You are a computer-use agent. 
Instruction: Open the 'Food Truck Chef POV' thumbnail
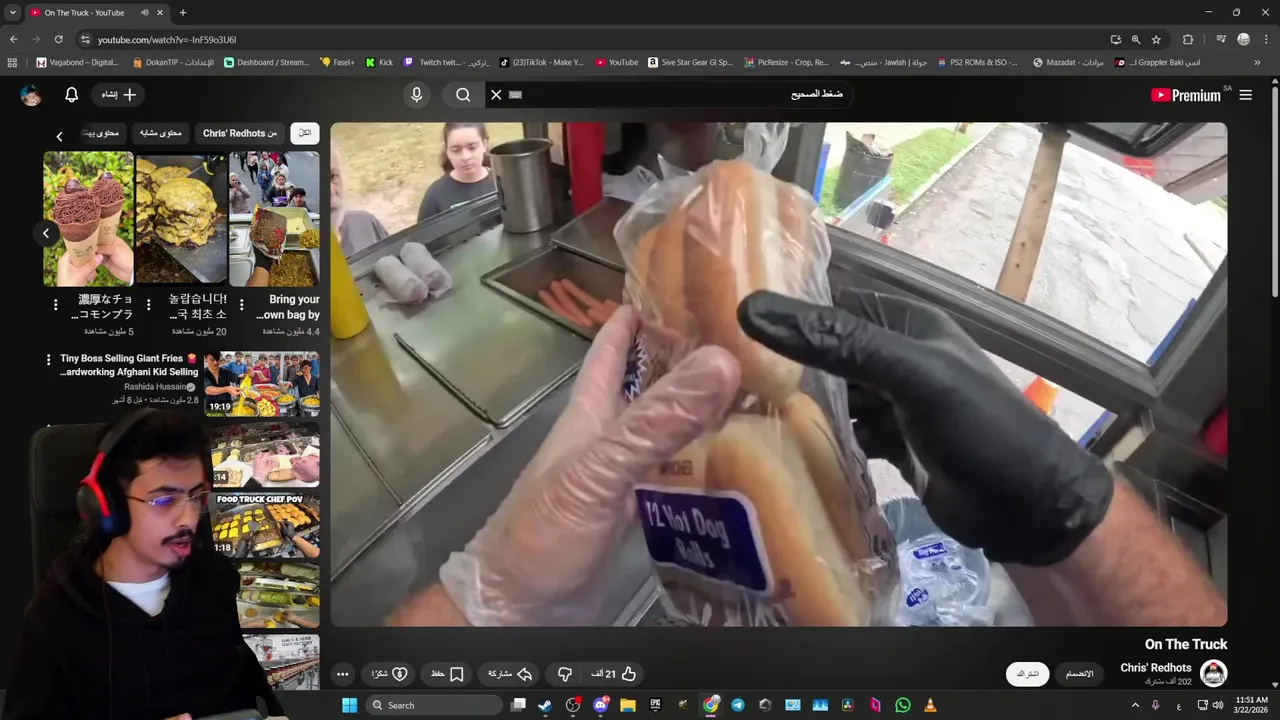click(266, 524)
